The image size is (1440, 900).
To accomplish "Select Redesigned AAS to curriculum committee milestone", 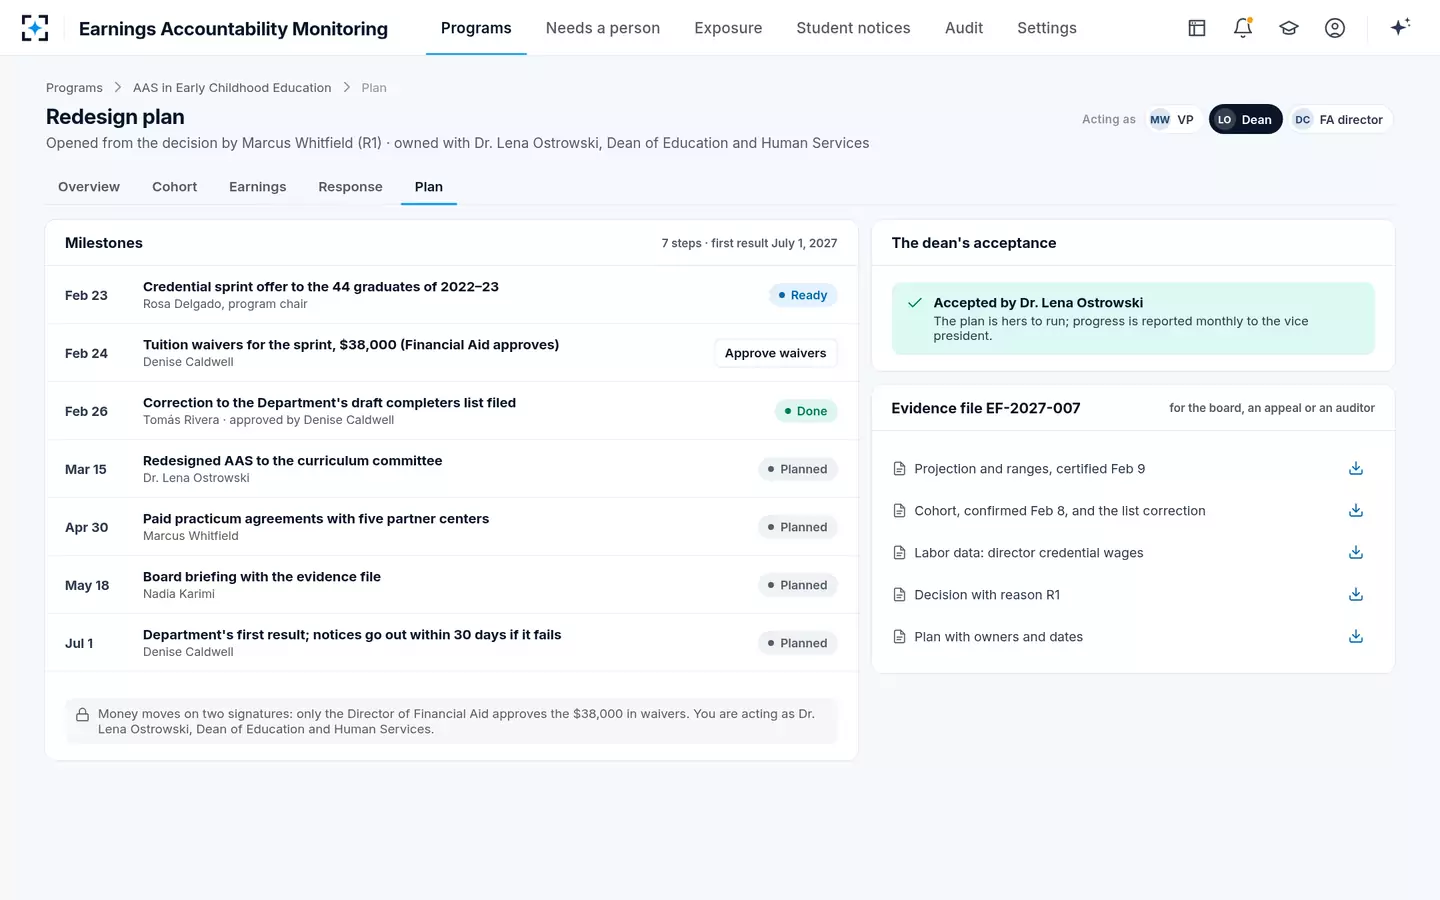I will tap(451, 469).
